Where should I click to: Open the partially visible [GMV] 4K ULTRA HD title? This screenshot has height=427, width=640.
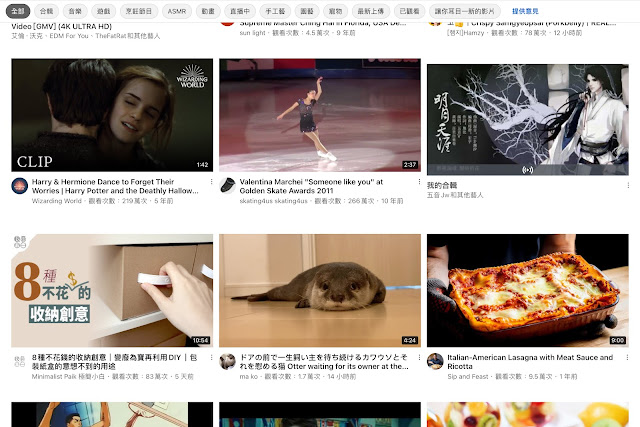coord(62,26)
